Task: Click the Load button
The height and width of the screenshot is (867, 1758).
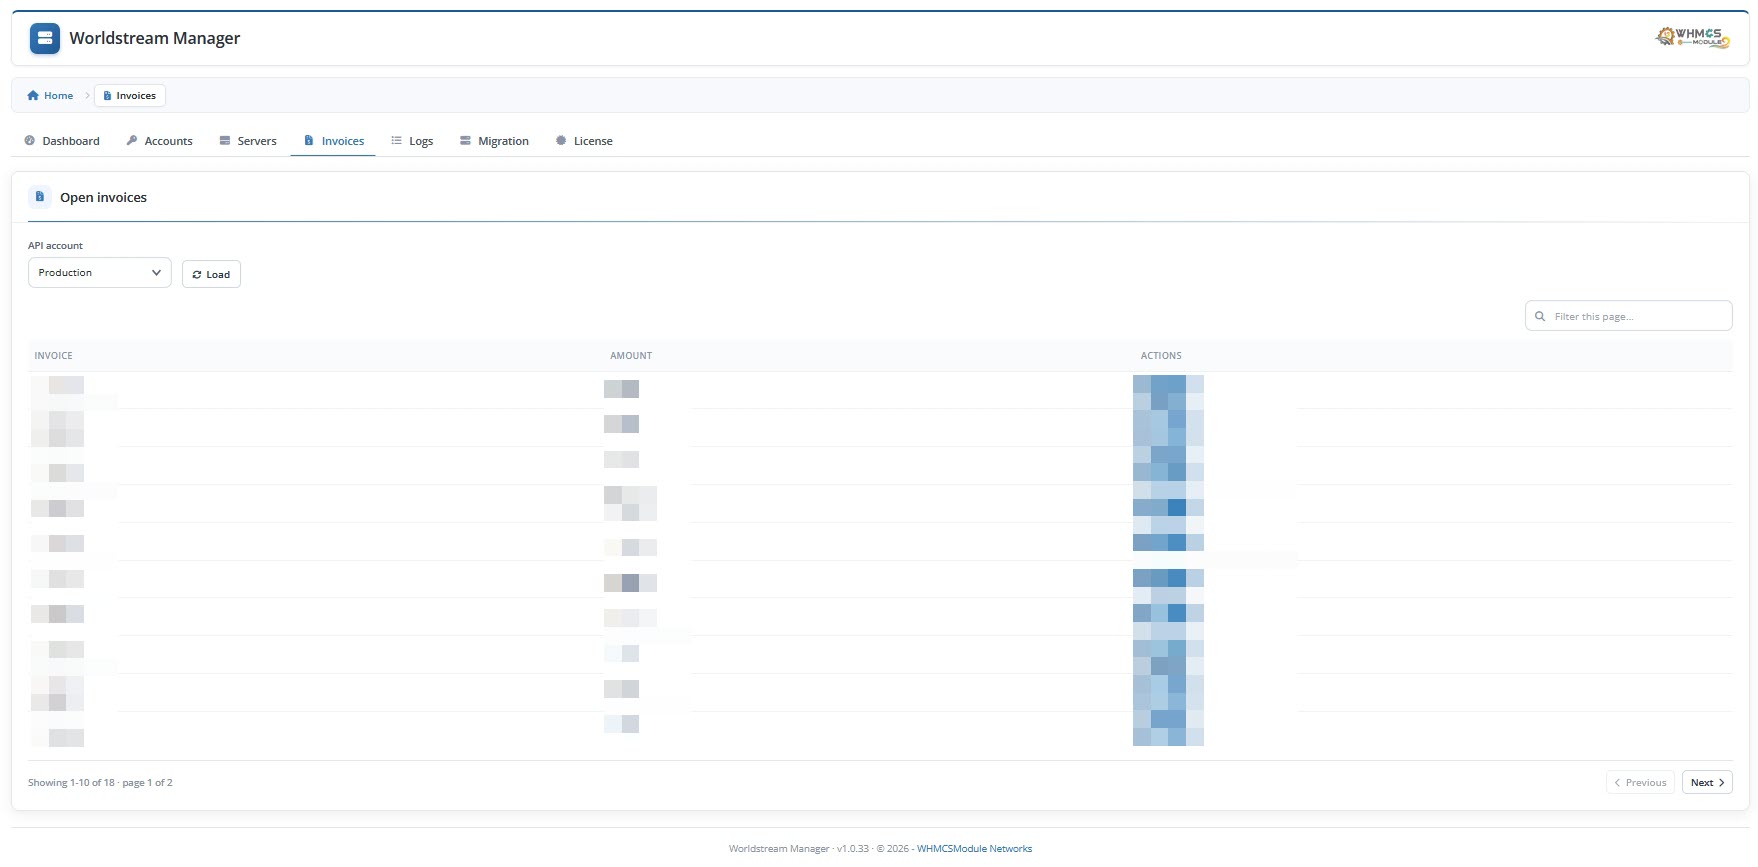Action: coord(211,274)
